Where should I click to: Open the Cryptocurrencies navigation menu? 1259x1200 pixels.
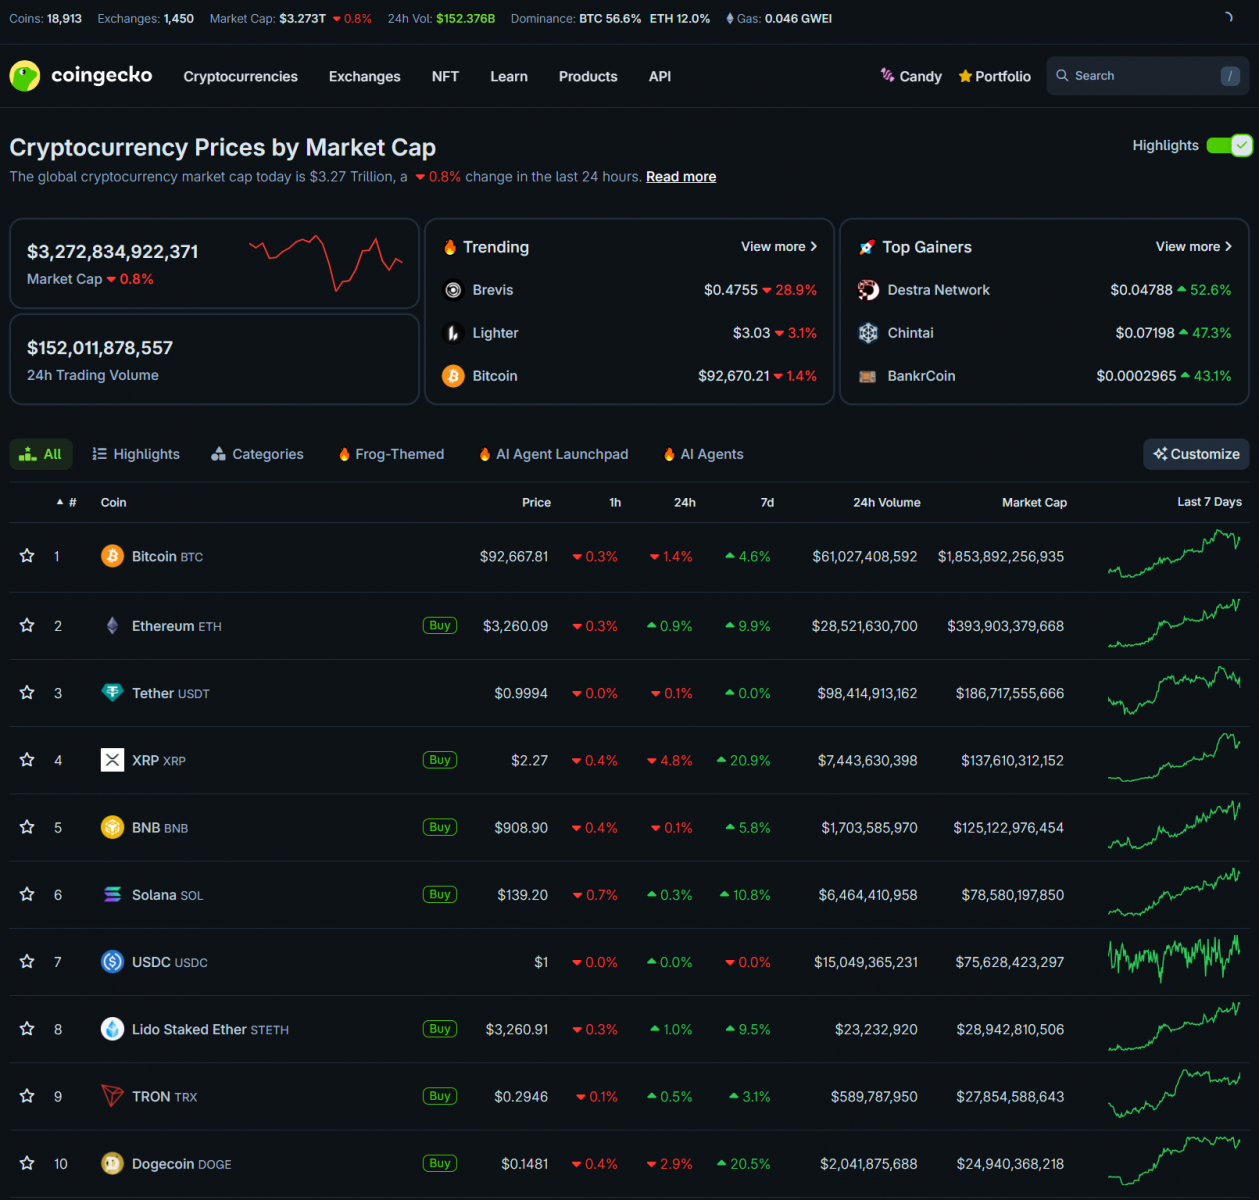click(240, 77)
